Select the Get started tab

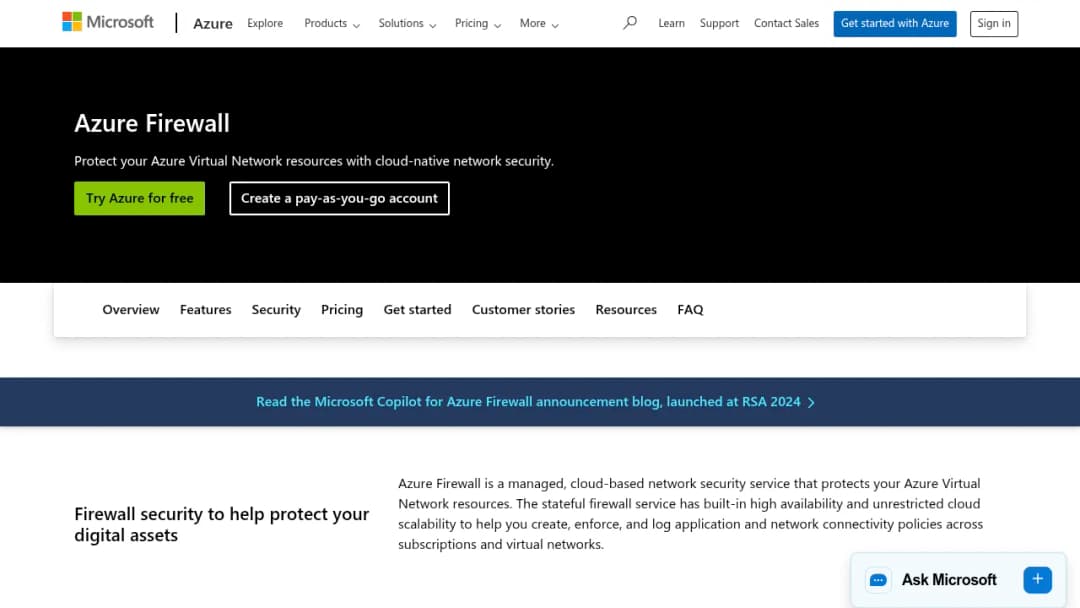point(417,310)
